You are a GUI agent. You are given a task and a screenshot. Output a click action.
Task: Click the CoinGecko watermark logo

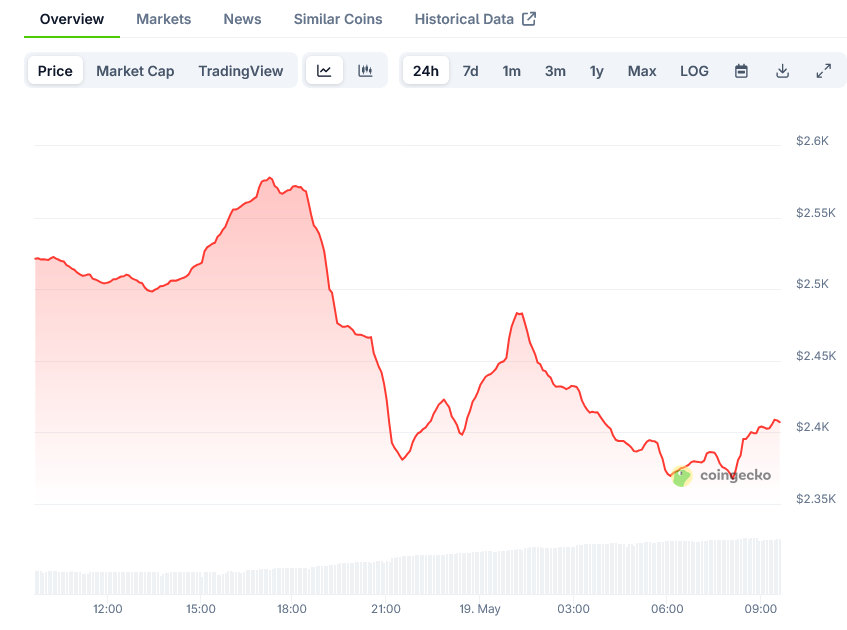(722, 476)
